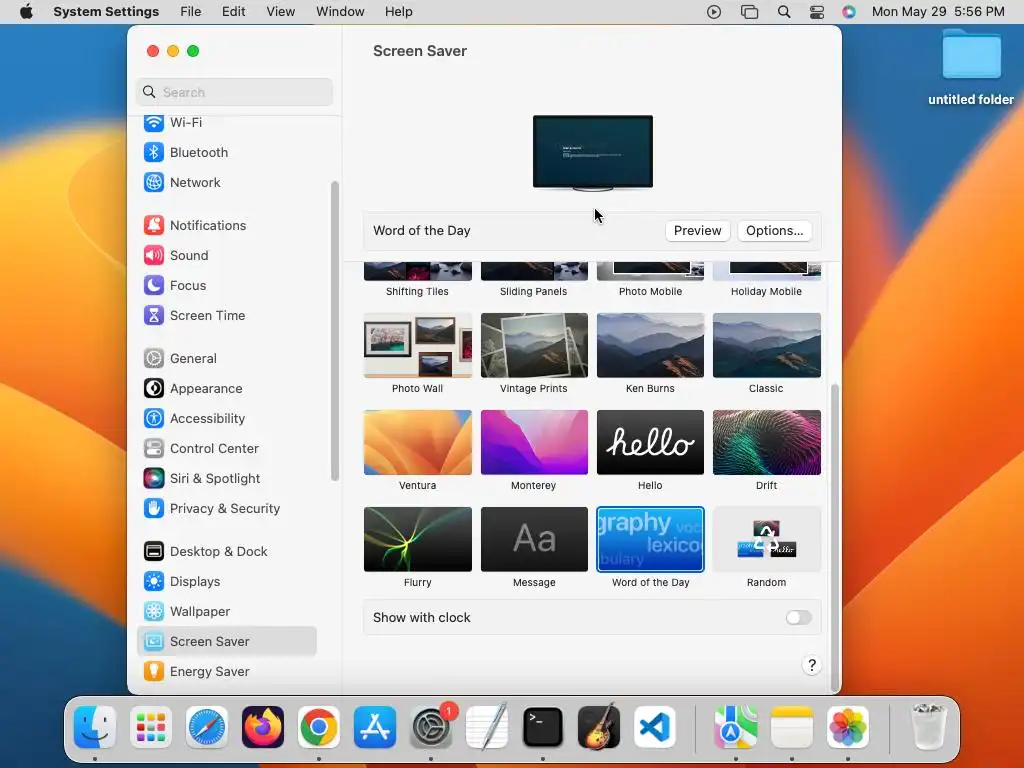Open the Privacy & Security hand icon

153,509
